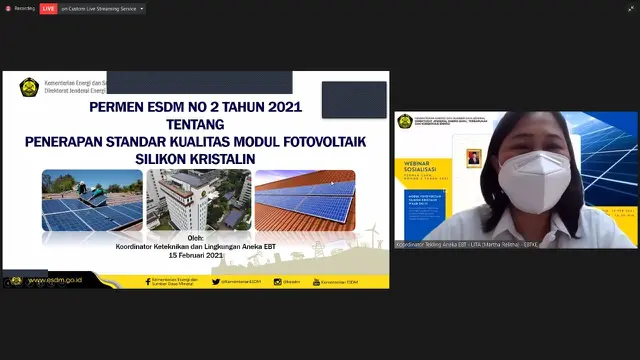The image size is (640, 360).
Task: Click 'SILIKON KRISTALIN' heading text
Action: [x=196, y=159]
